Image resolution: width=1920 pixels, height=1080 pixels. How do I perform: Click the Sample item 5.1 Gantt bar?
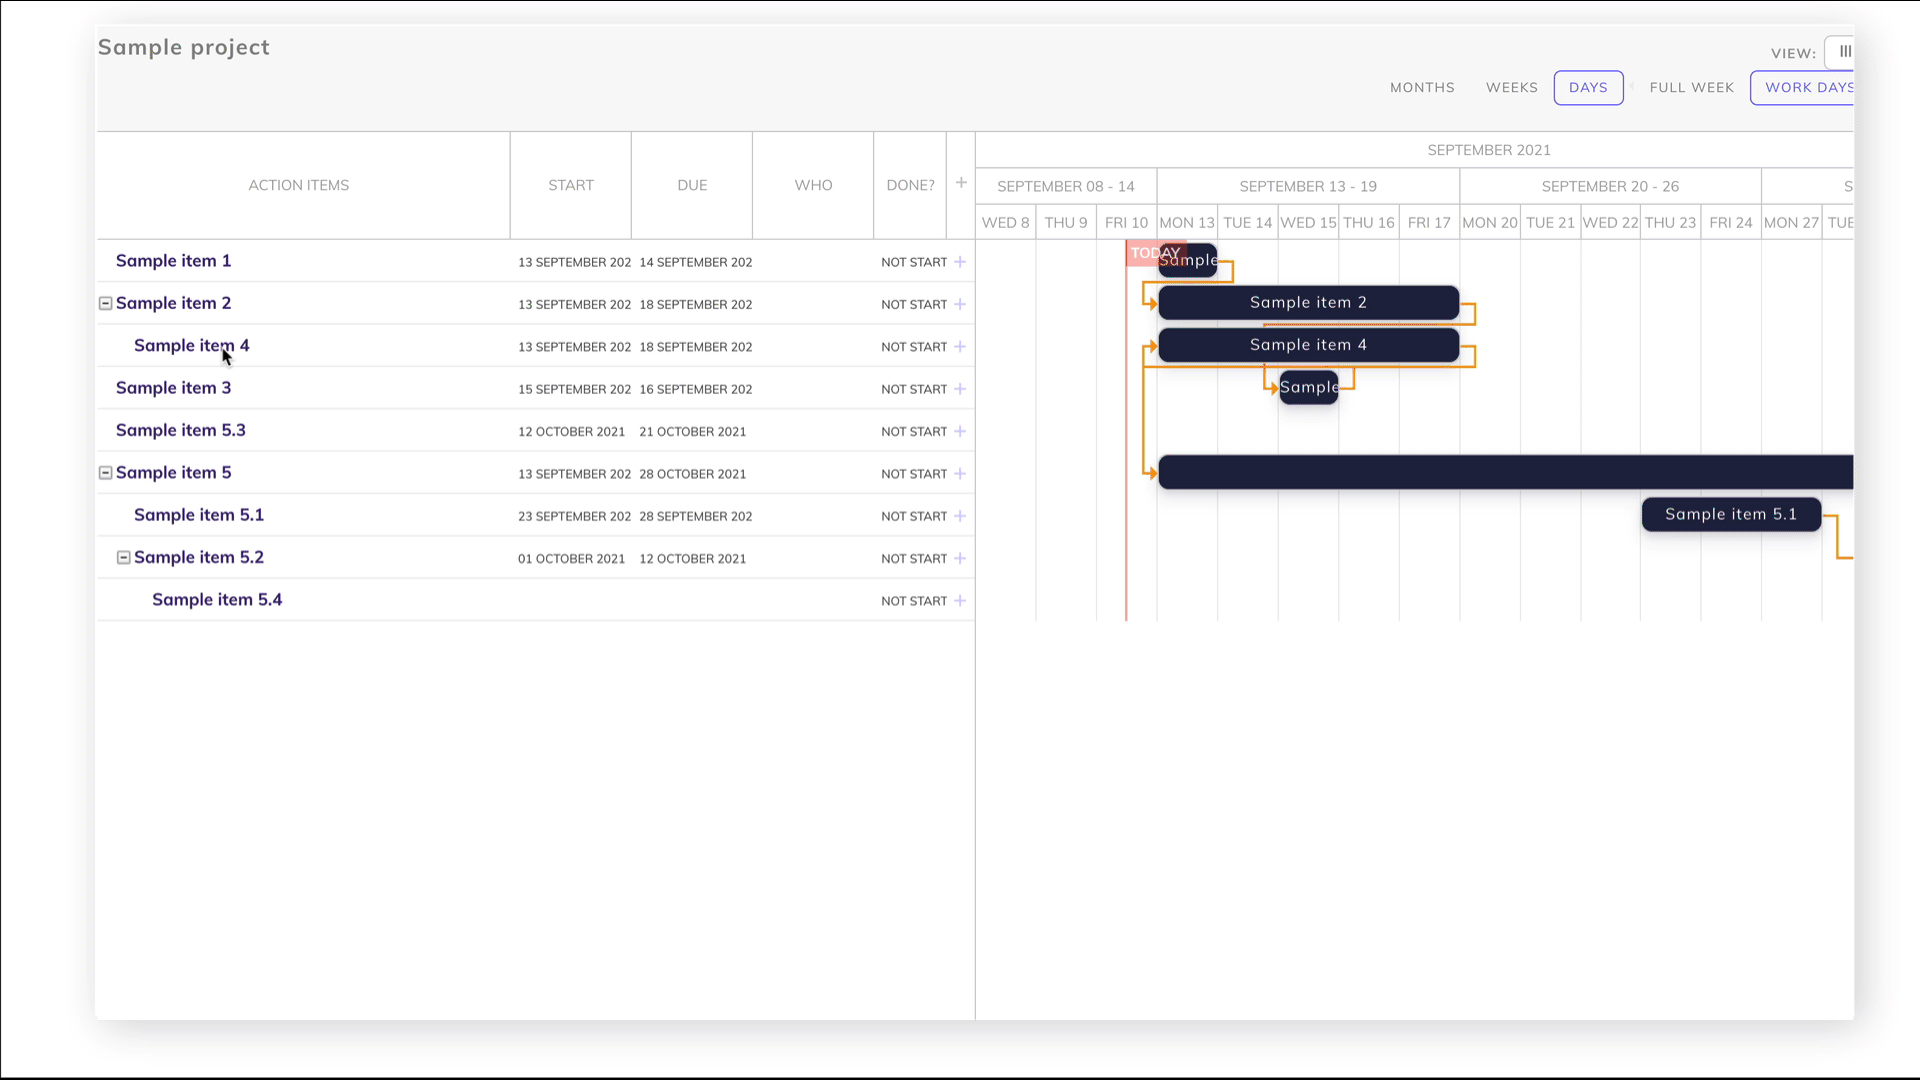[x=1730, y=514]
